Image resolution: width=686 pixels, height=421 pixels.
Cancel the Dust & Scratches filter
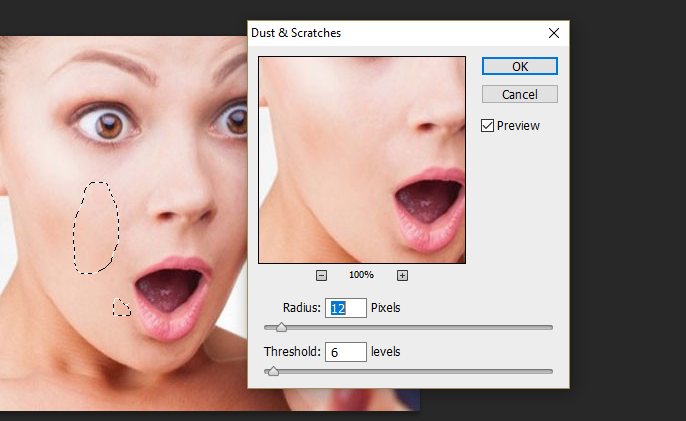[520, 95]
